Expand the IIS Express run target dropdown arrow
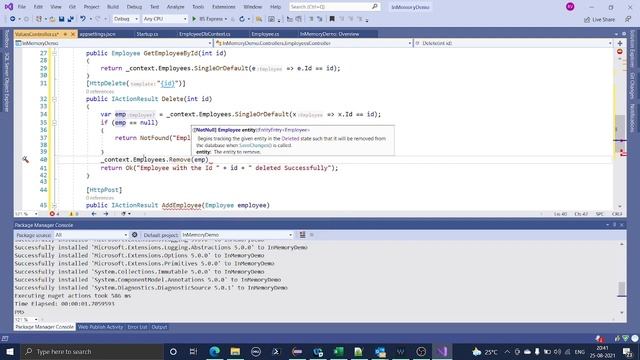Viewport: 640px width, 360px height. [x=226, y=19]
